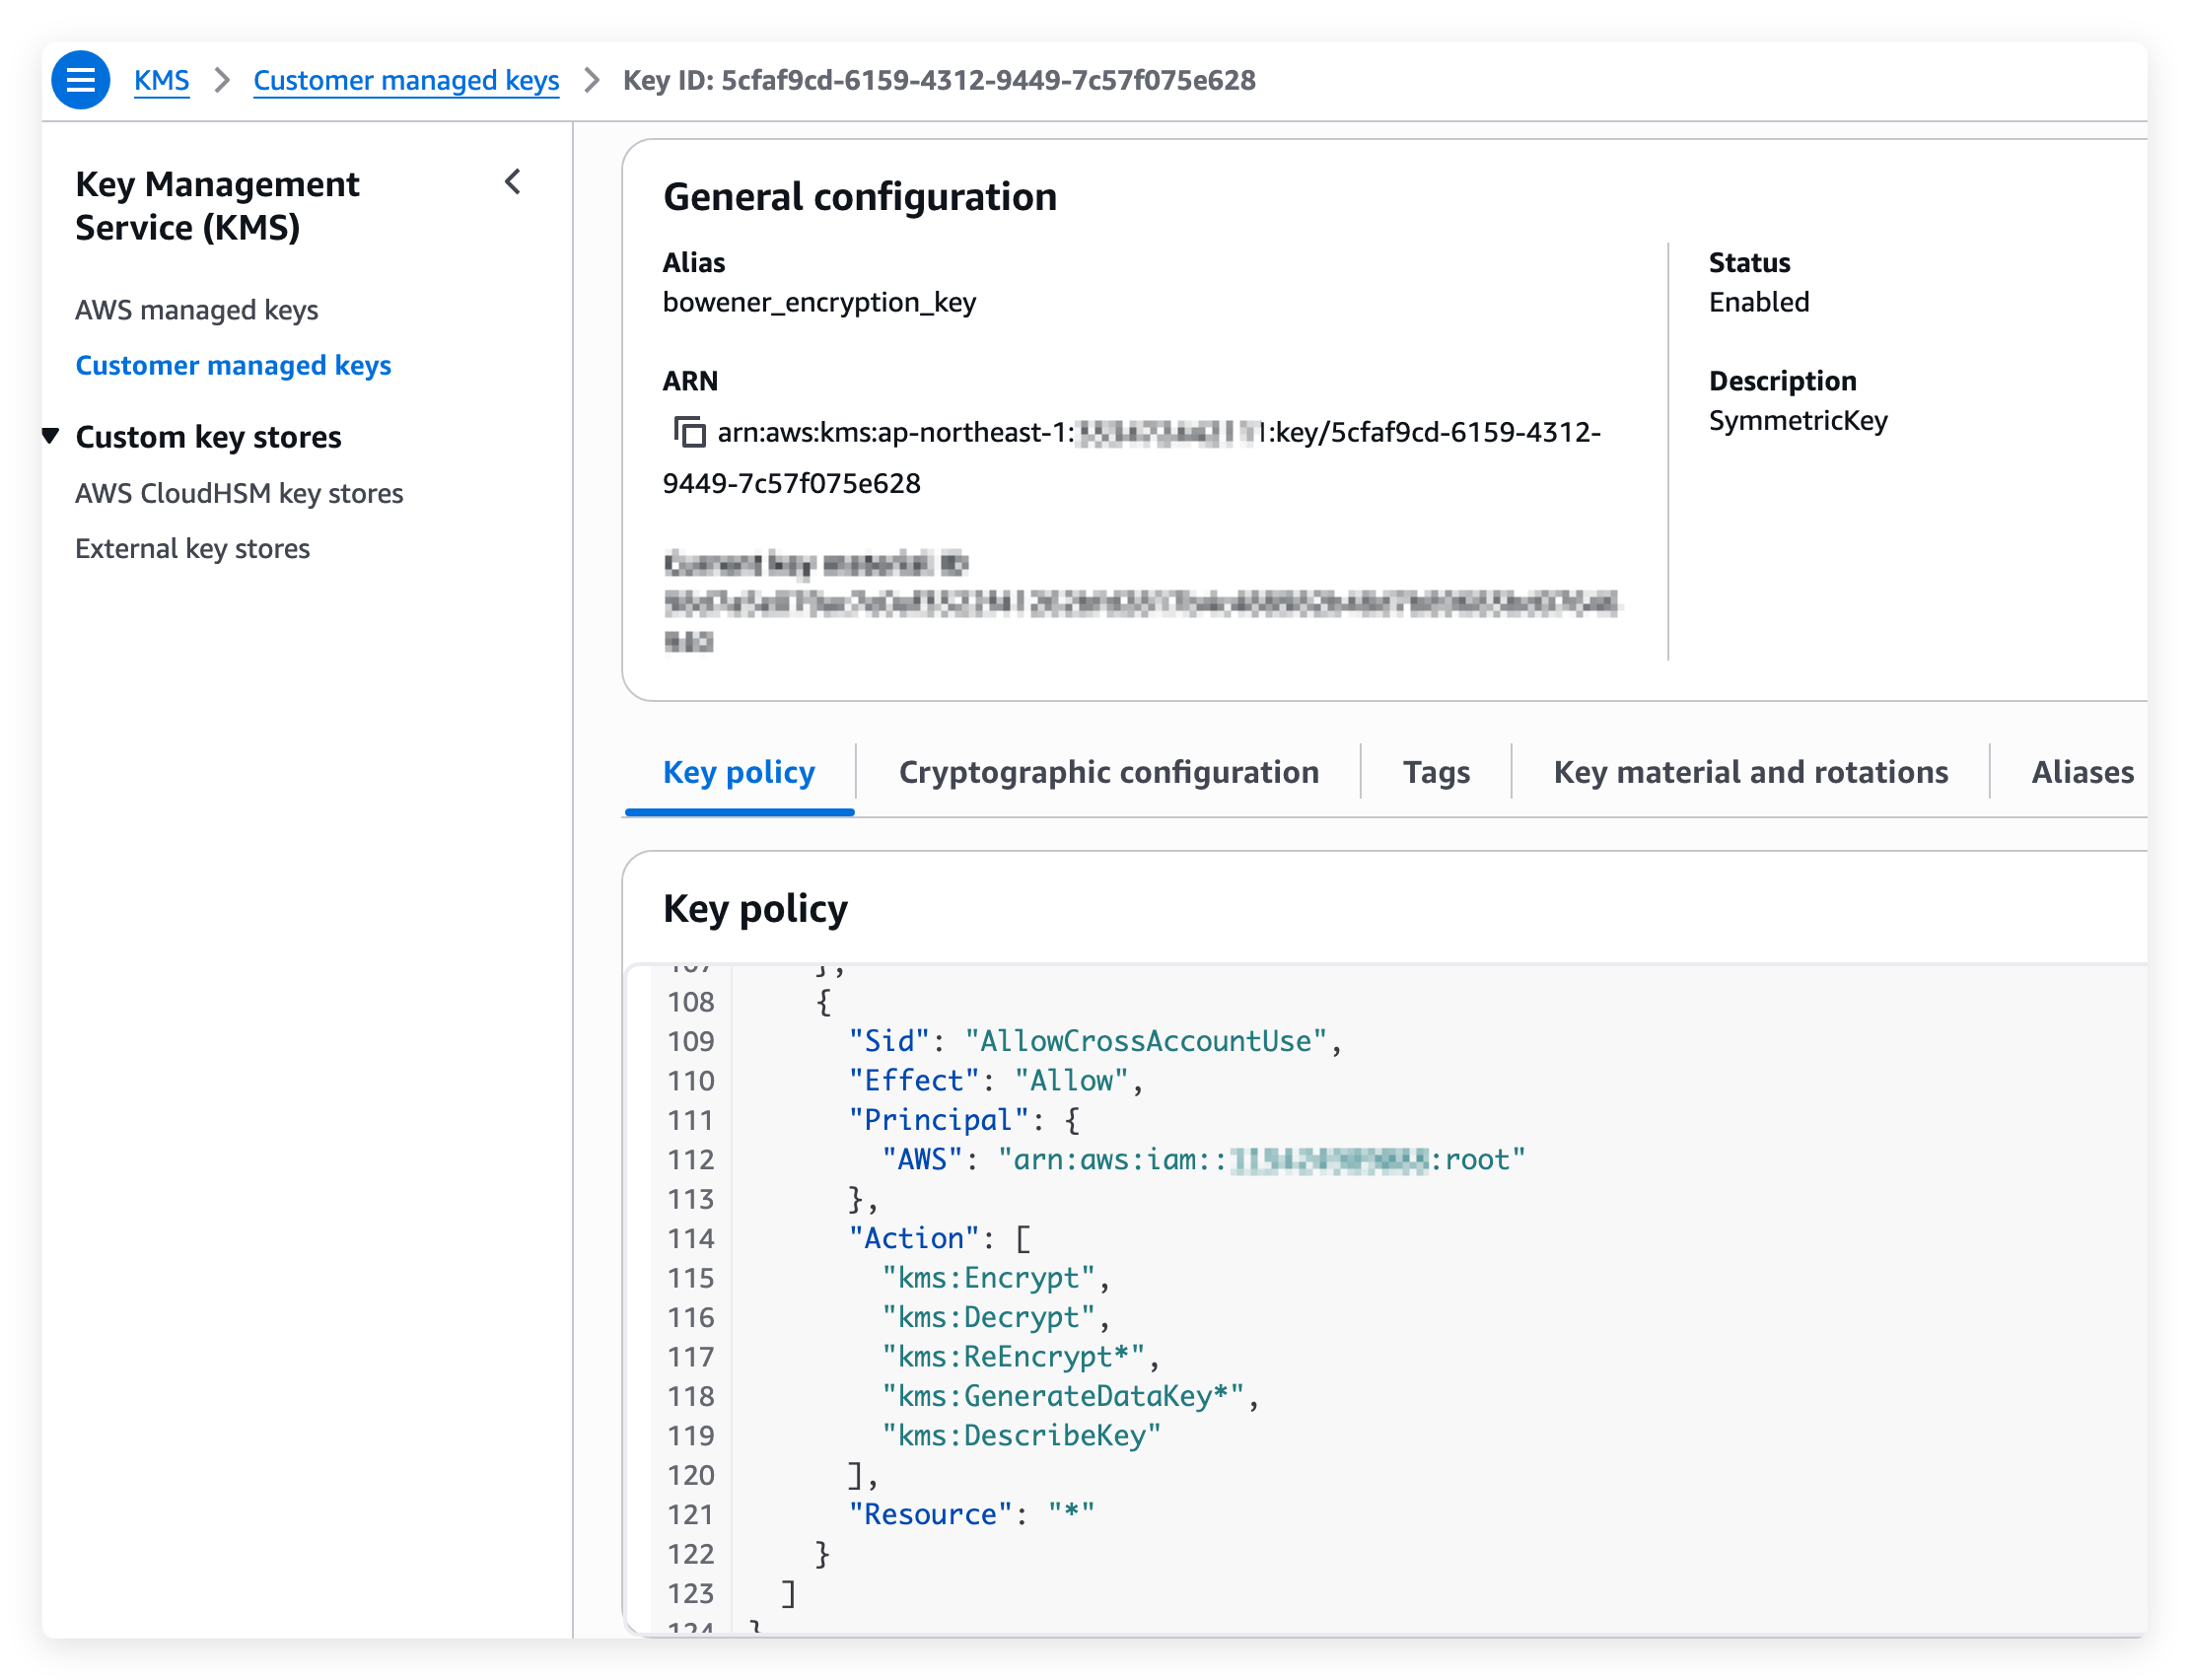Click line number 121 in policy gutter

coord(690,1514)
